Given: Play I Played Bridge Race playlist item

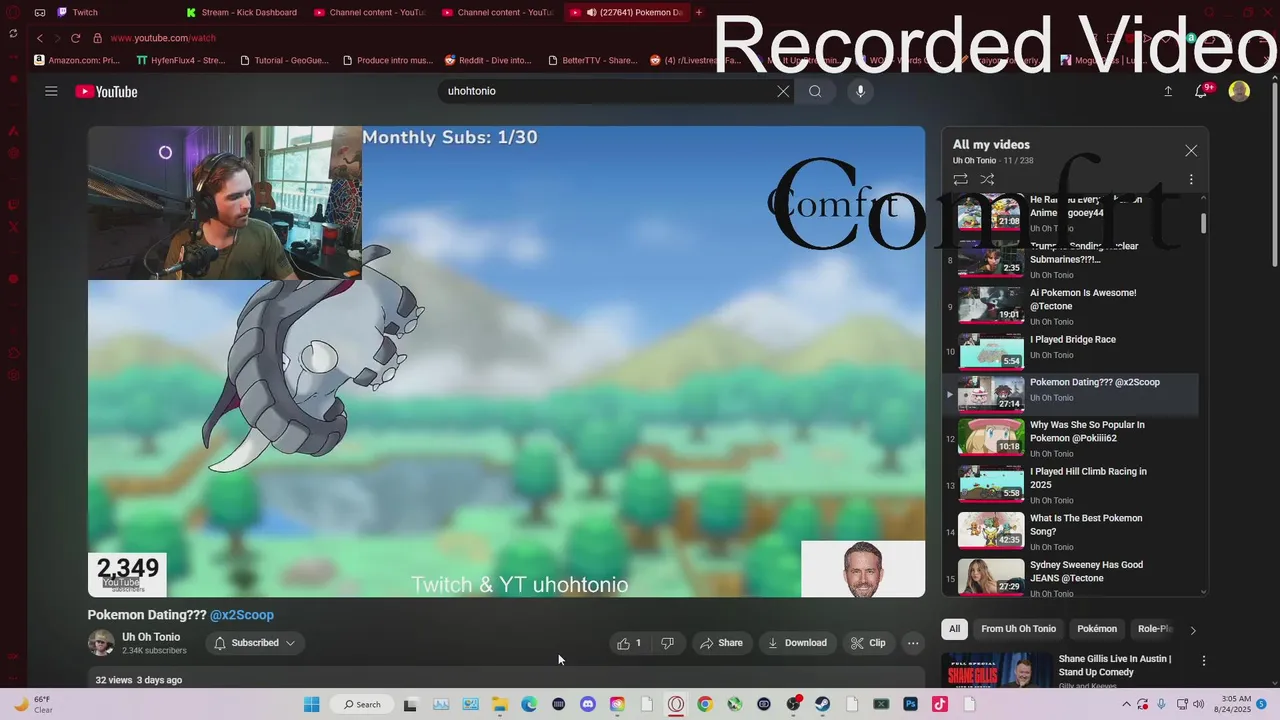Looking at the screenshot, I should point(1070,351).
